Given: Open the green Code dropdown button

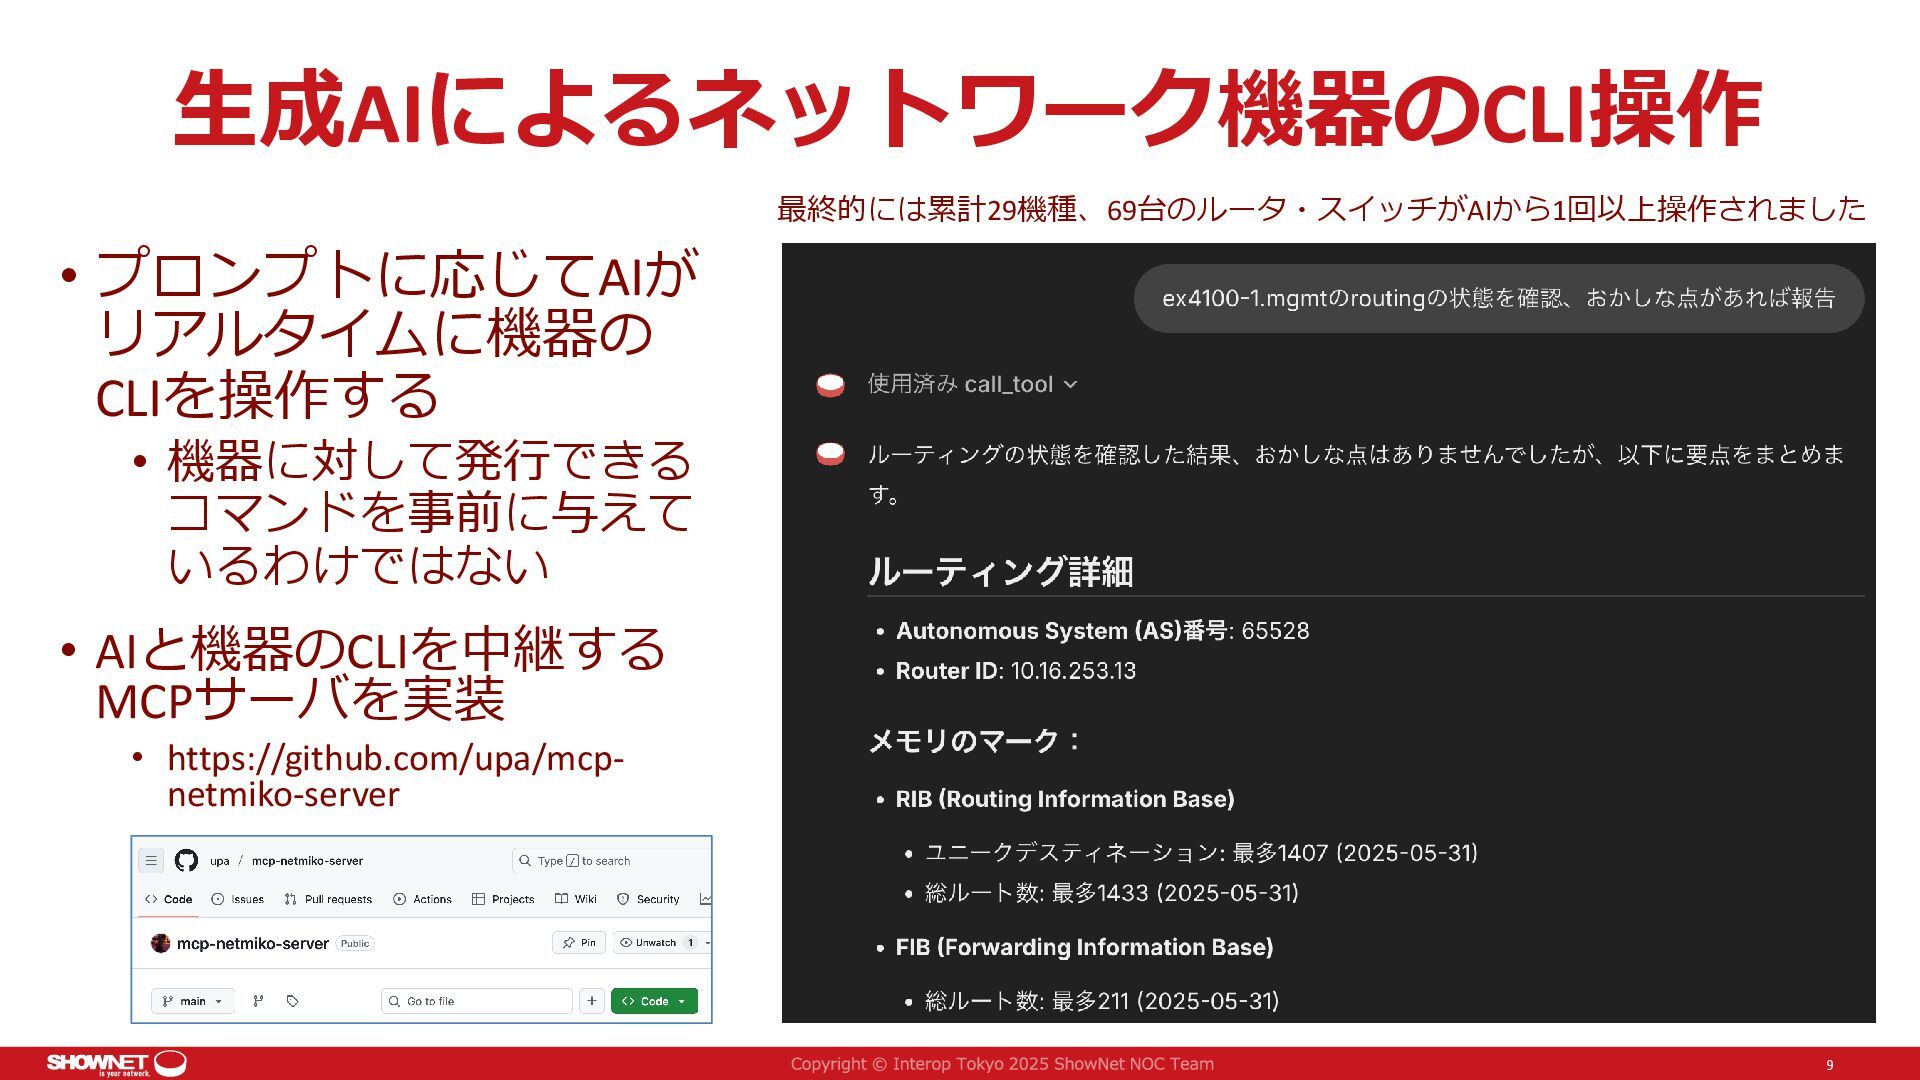Looking at the screenshot, I should [x=654, y=1001].
